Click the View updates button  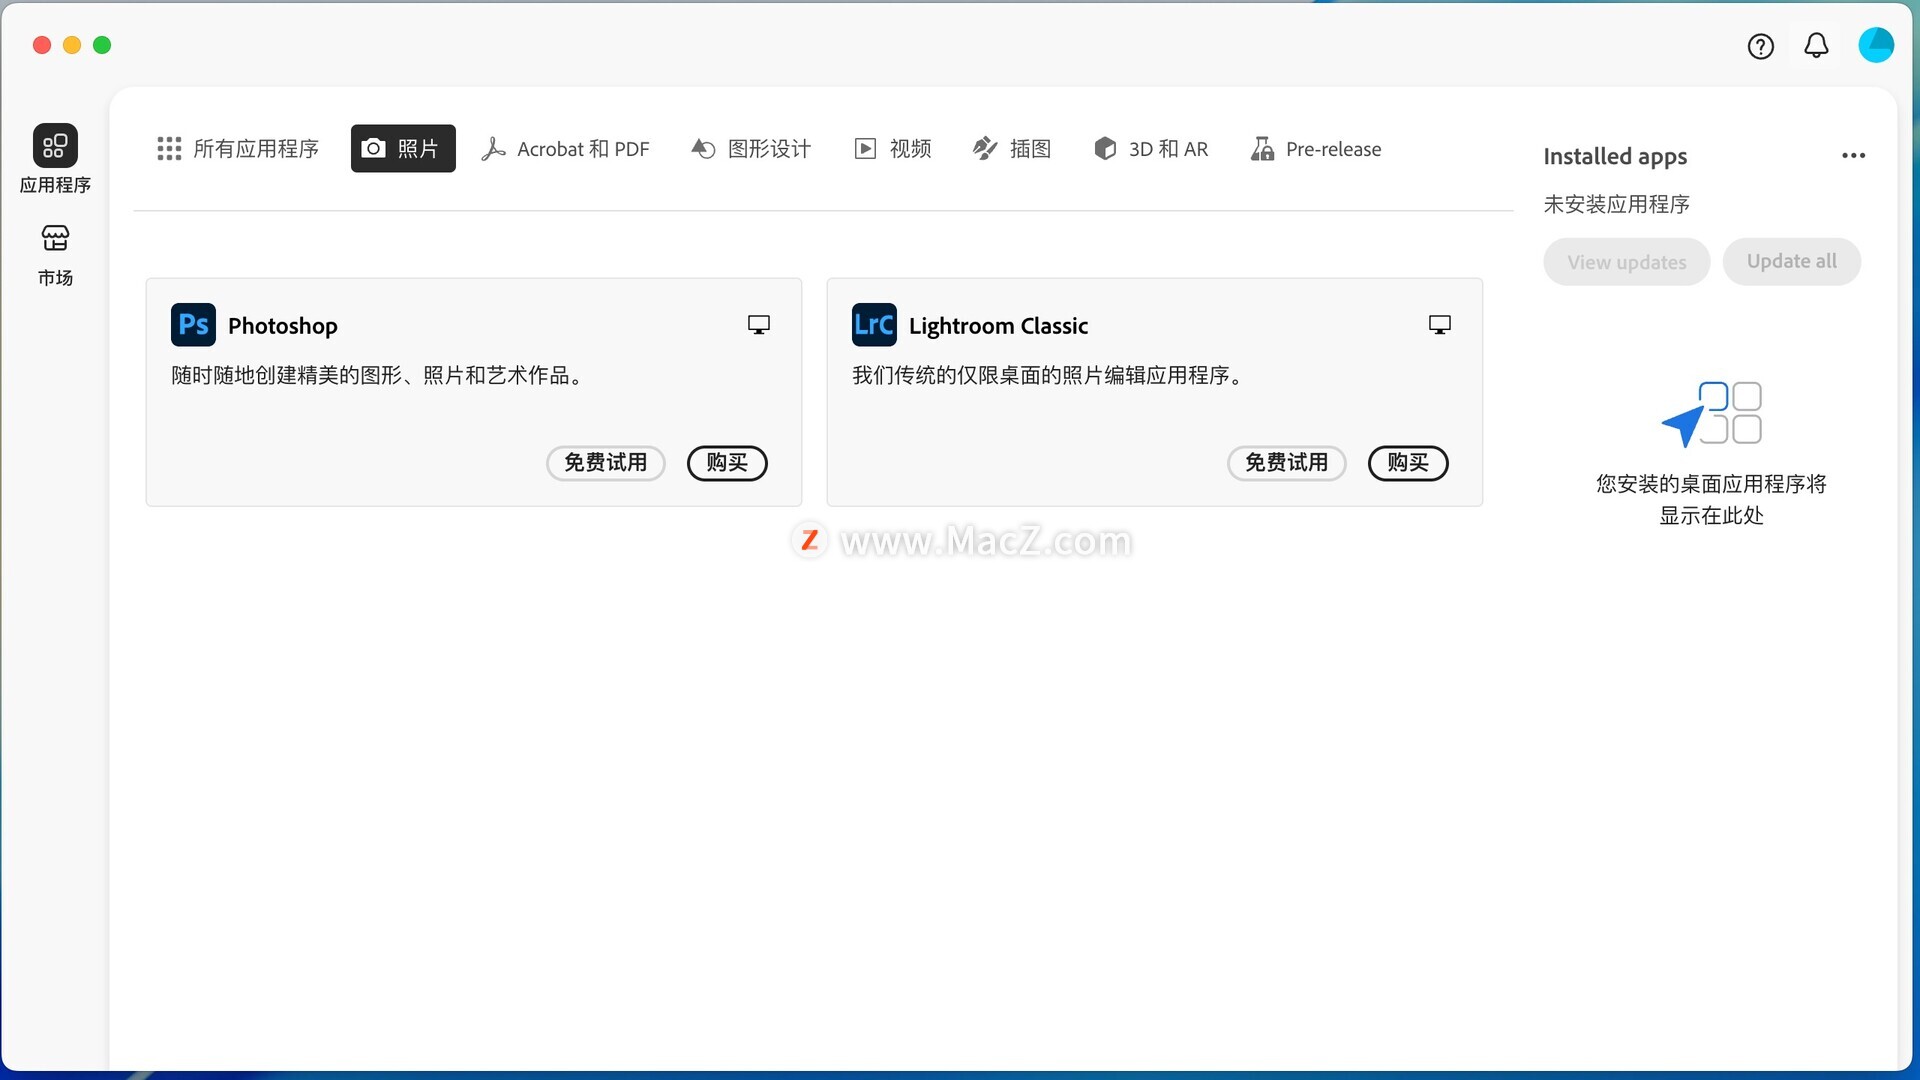(x=1625, y=261)
